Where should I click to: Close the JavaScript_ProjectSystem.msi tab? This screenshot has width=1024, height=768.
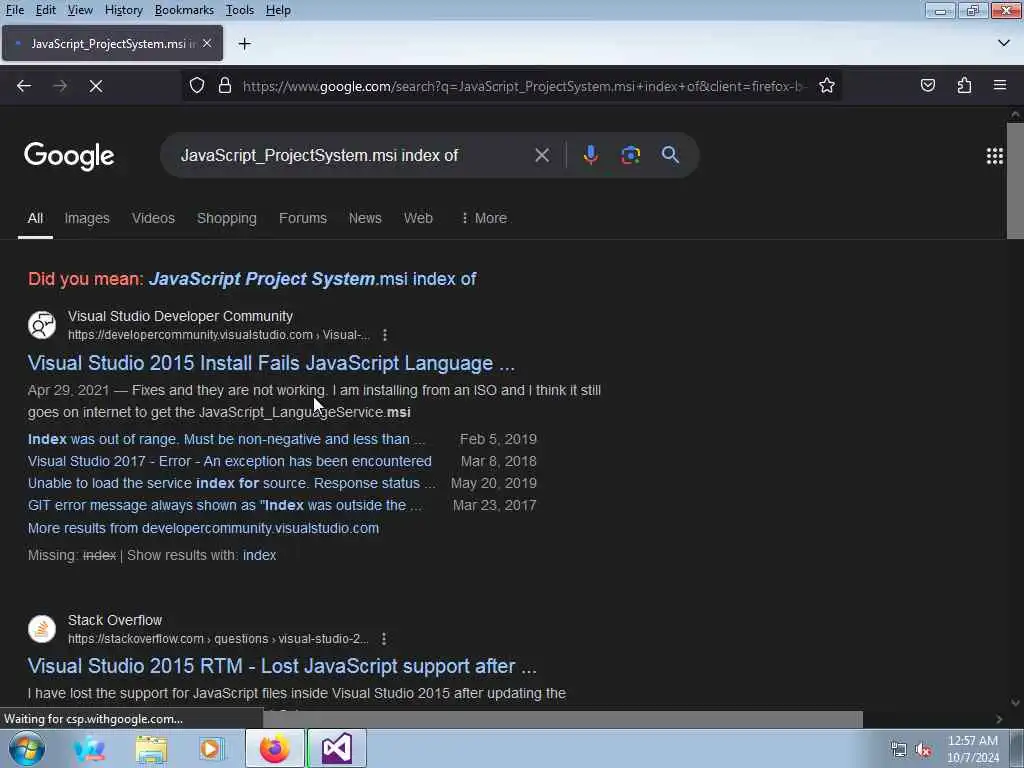coord(207,43)
